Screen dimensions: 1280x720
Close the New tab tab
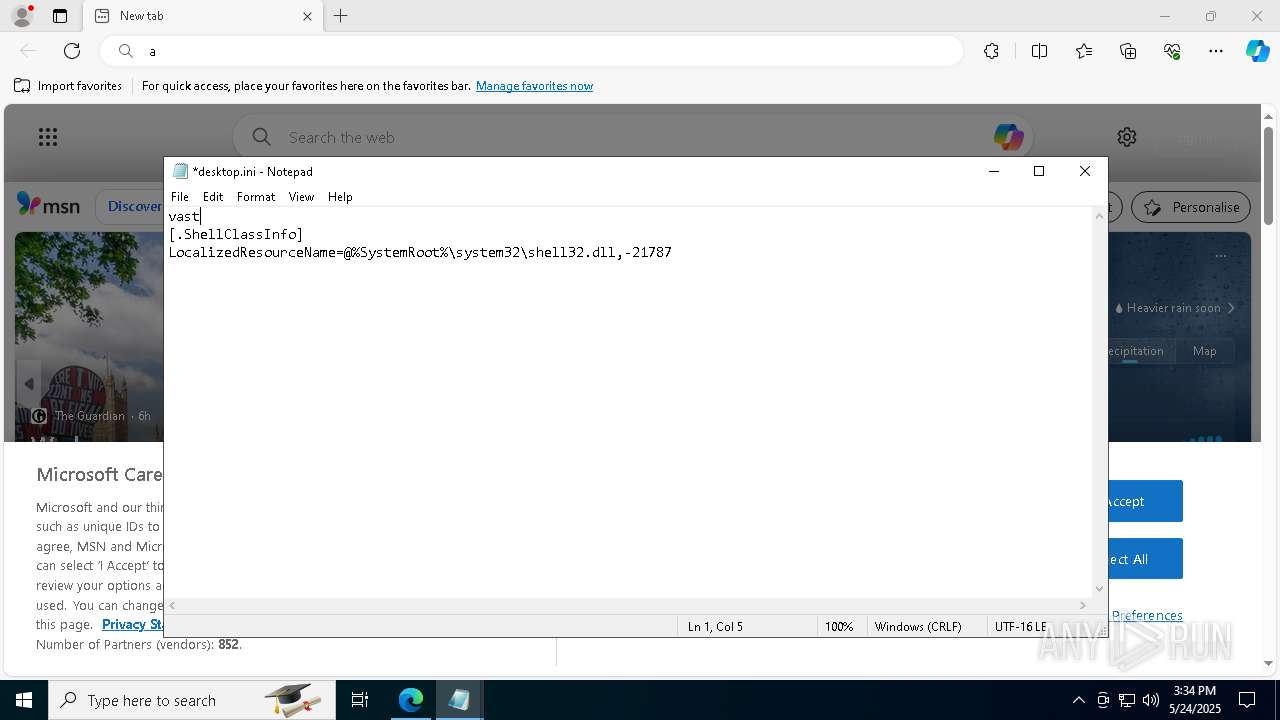click(307, 16)
